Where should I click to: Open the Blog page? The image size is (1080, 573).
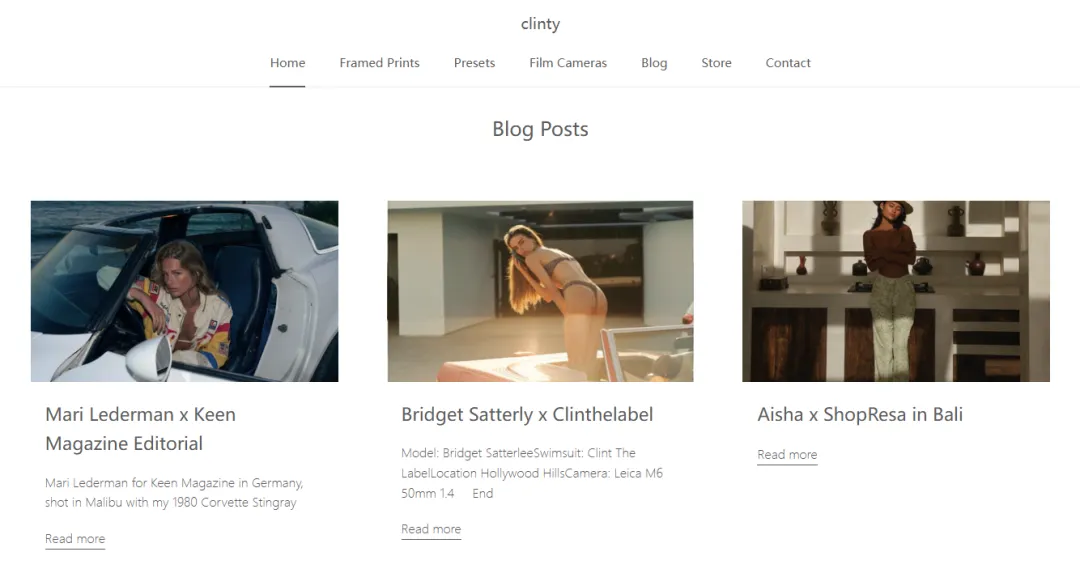coord(654,63)
